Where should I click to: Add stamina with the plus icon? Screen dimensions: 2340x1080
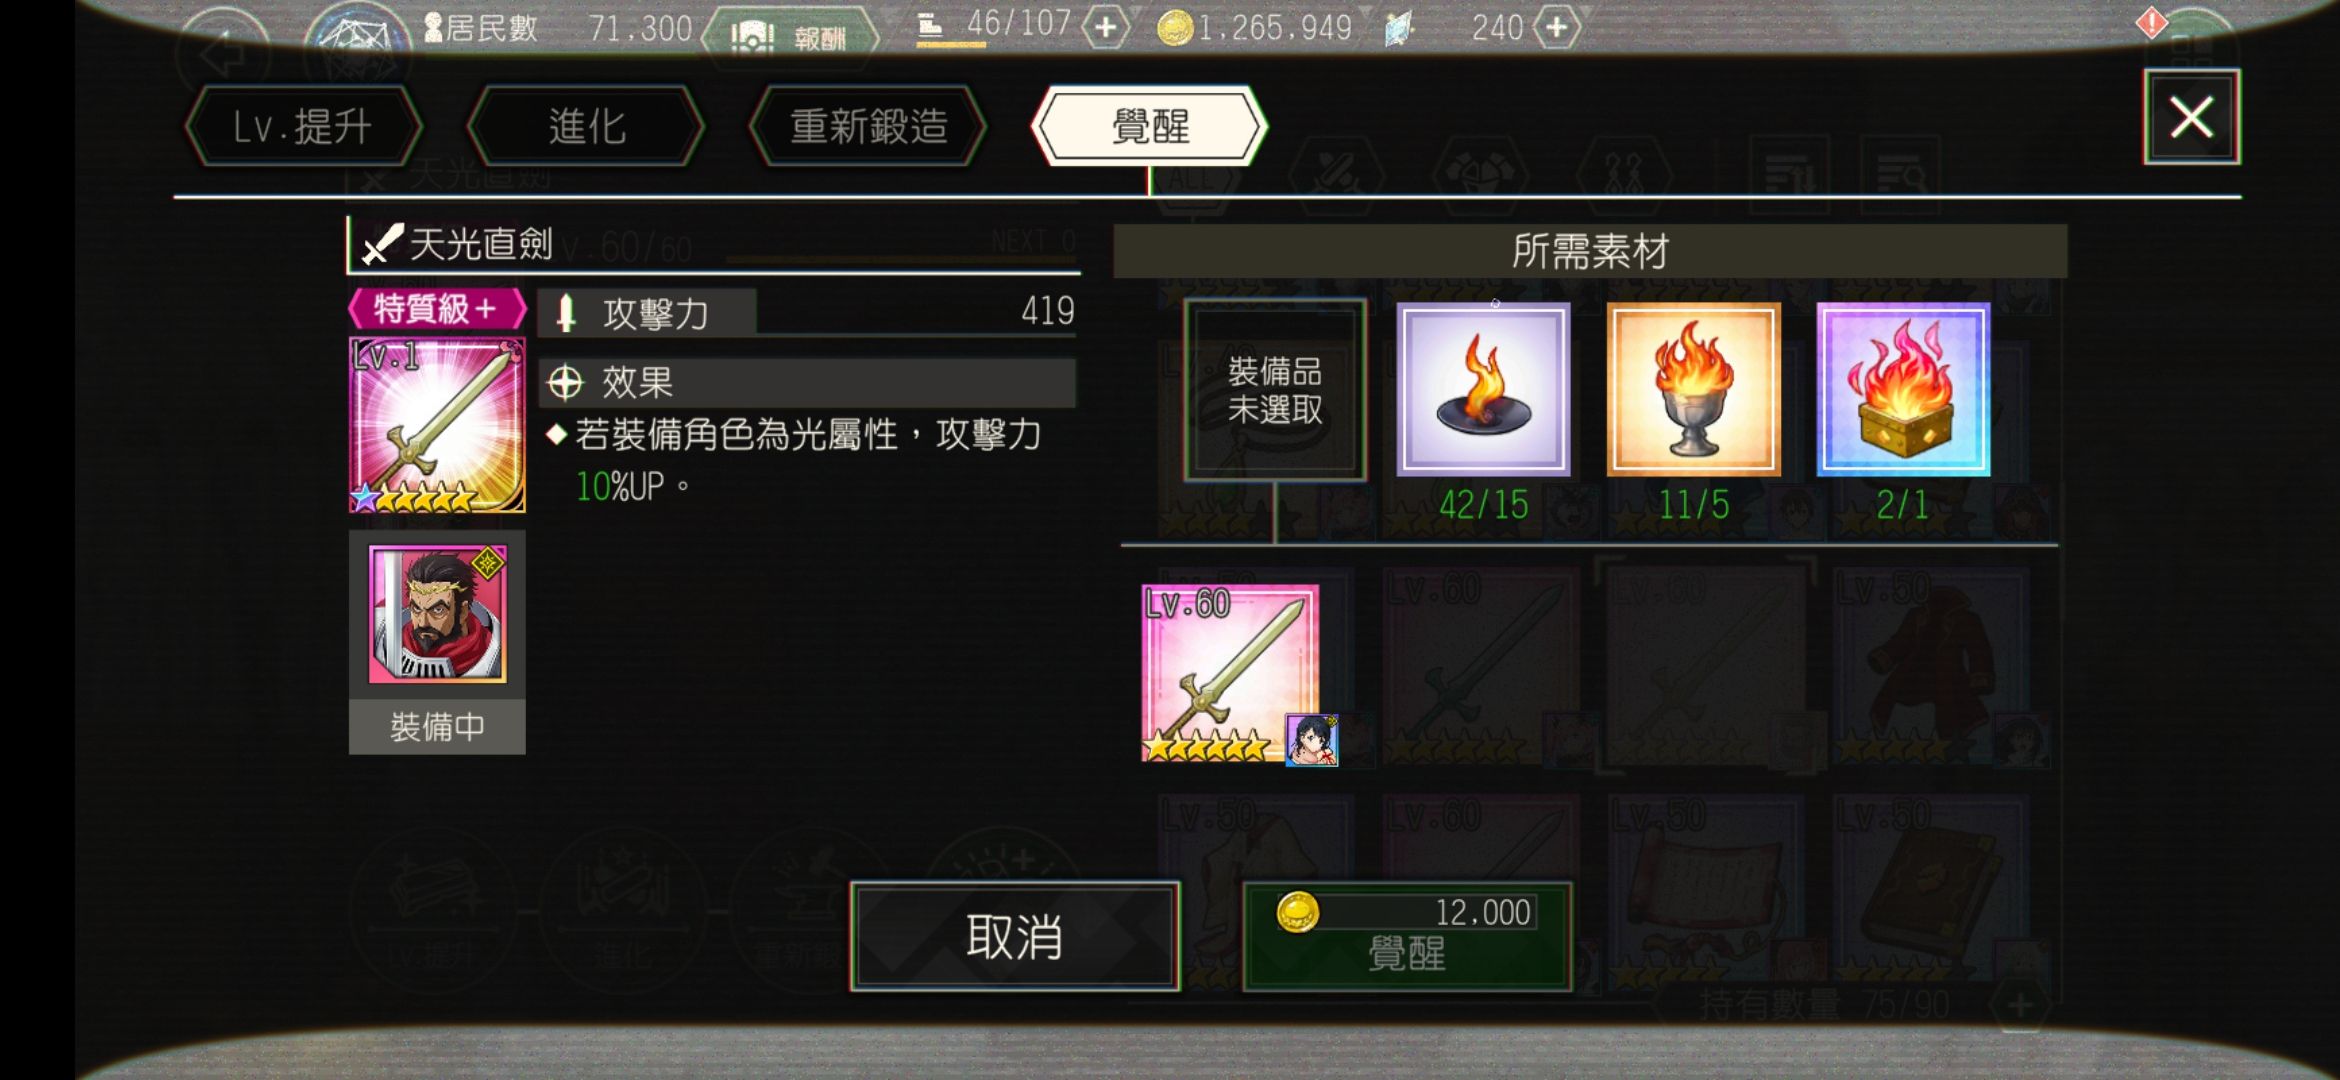click(x=1105, y=27)
